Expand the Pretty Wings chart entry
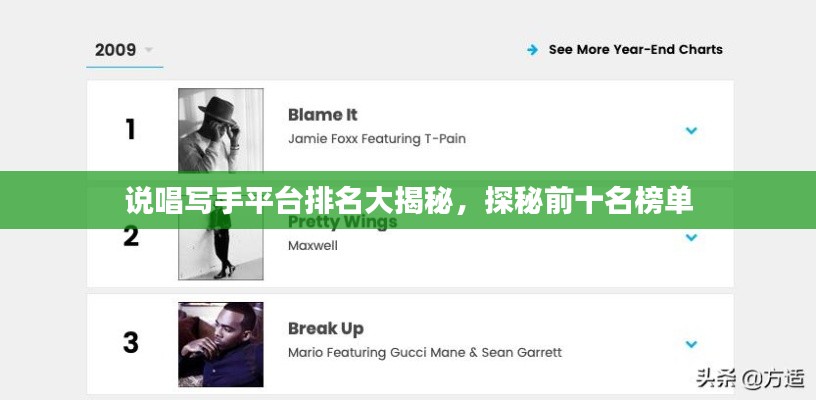 690,238
